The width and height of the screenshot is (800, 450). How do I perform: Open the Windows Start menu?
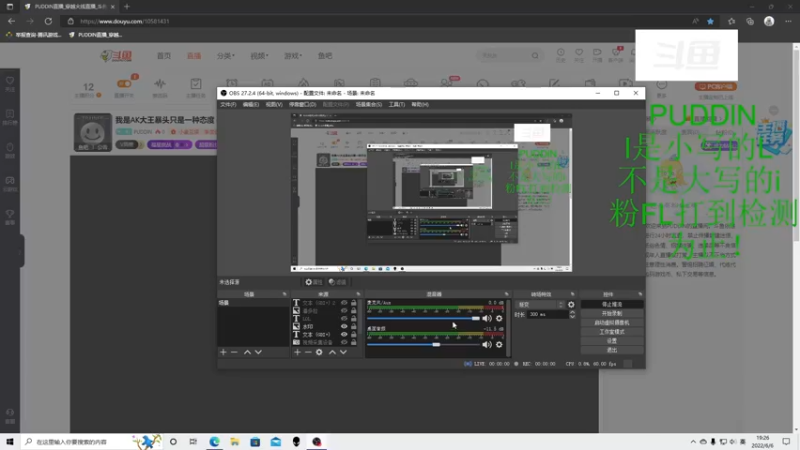[x=10, y=442]
